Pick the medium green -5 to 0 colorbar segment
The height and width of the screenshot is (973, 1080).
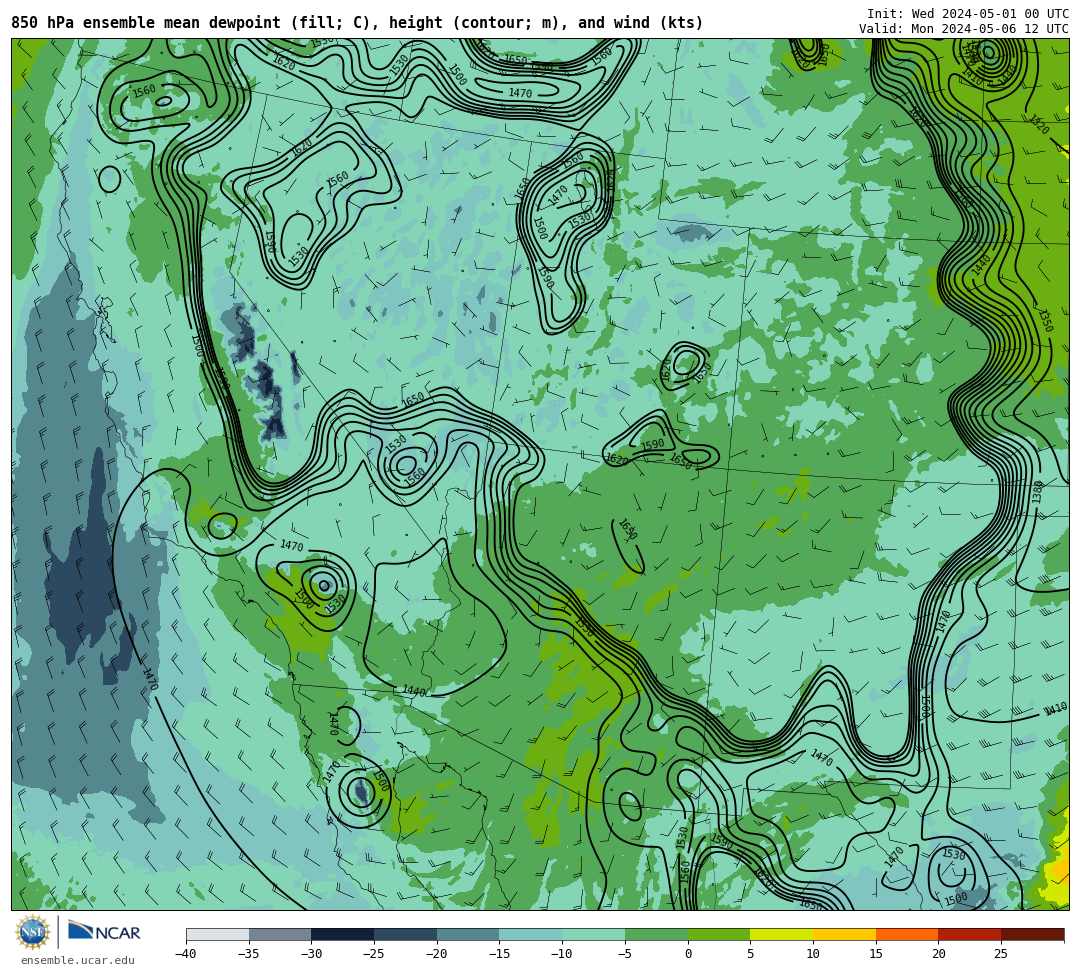click(656, 934)
